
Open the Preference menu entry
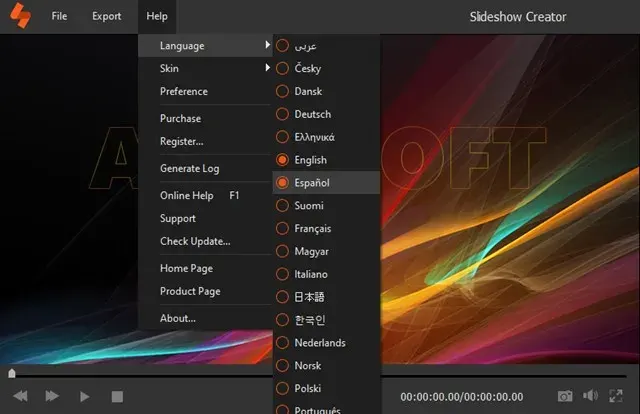tap(205, 91)
